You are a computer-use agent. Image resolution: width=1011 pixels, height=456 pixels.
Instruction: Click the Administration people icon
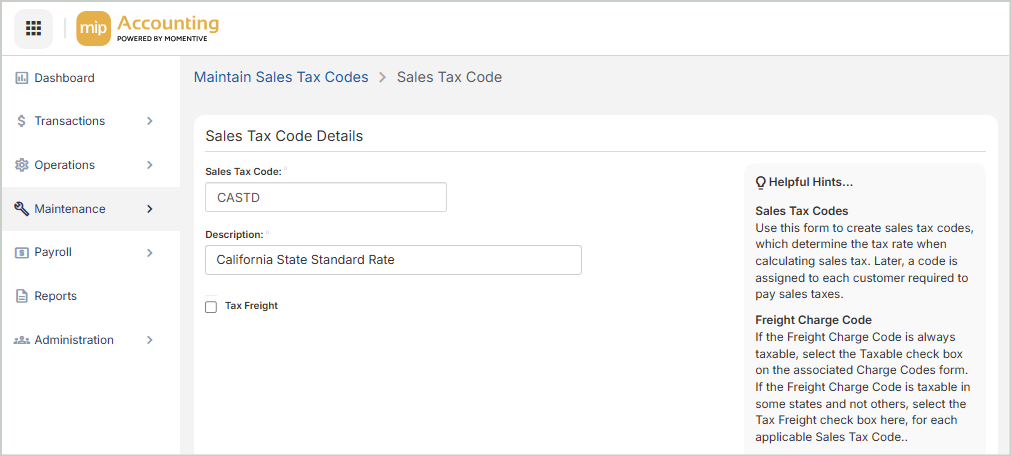click(21, 340)
